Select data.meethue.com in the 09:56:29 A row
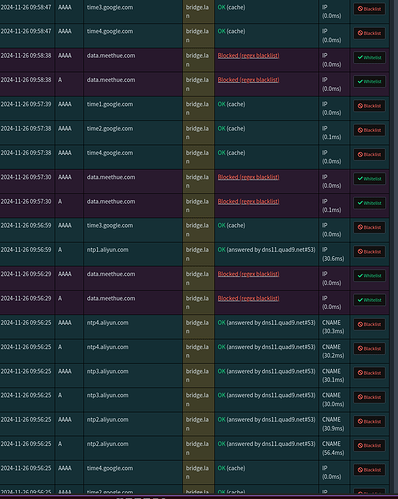Screen dimensions: 398x499 [x=111, y=298]
